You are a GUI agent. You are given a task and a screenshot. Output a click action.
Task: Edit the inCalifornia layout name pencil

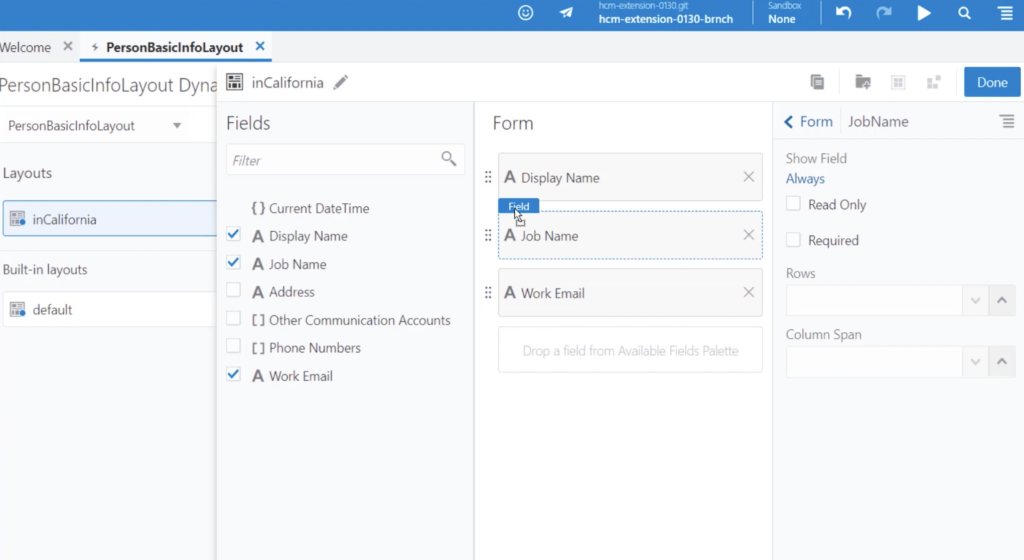click(x=340, y=83)
